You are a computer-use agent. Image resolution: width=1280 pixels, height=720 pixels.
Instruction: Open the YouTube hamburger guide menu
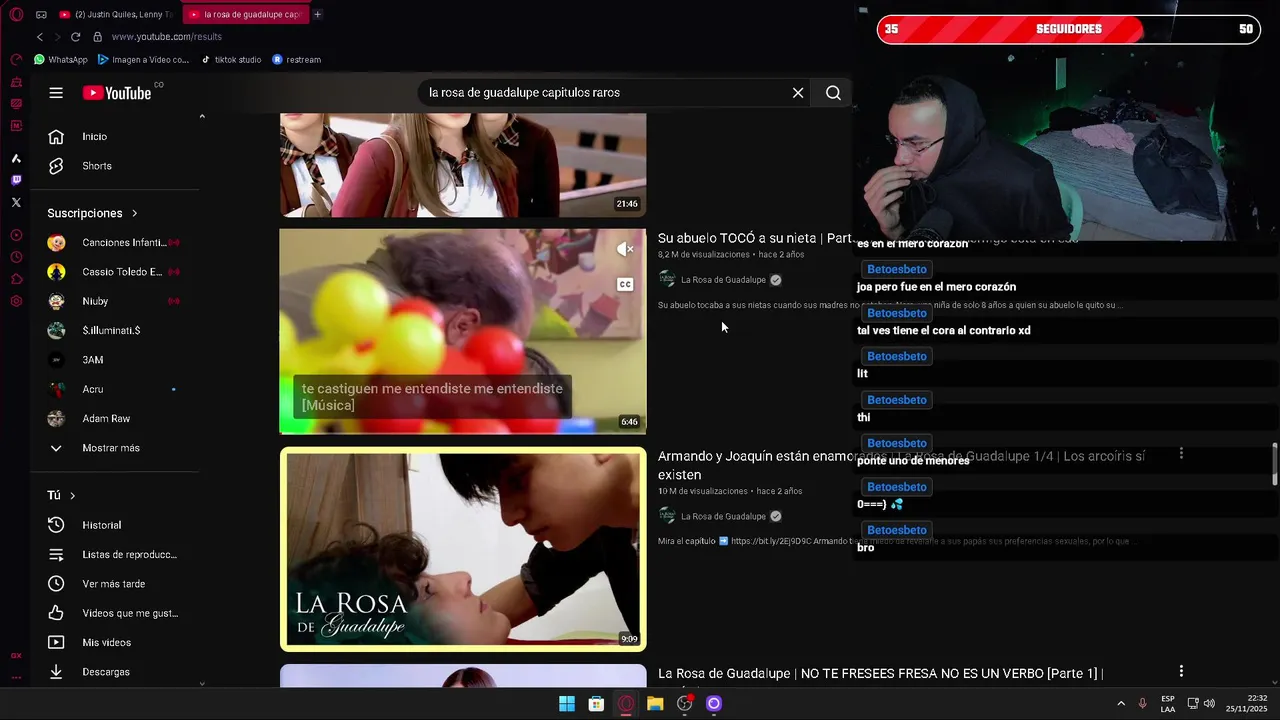56,93
